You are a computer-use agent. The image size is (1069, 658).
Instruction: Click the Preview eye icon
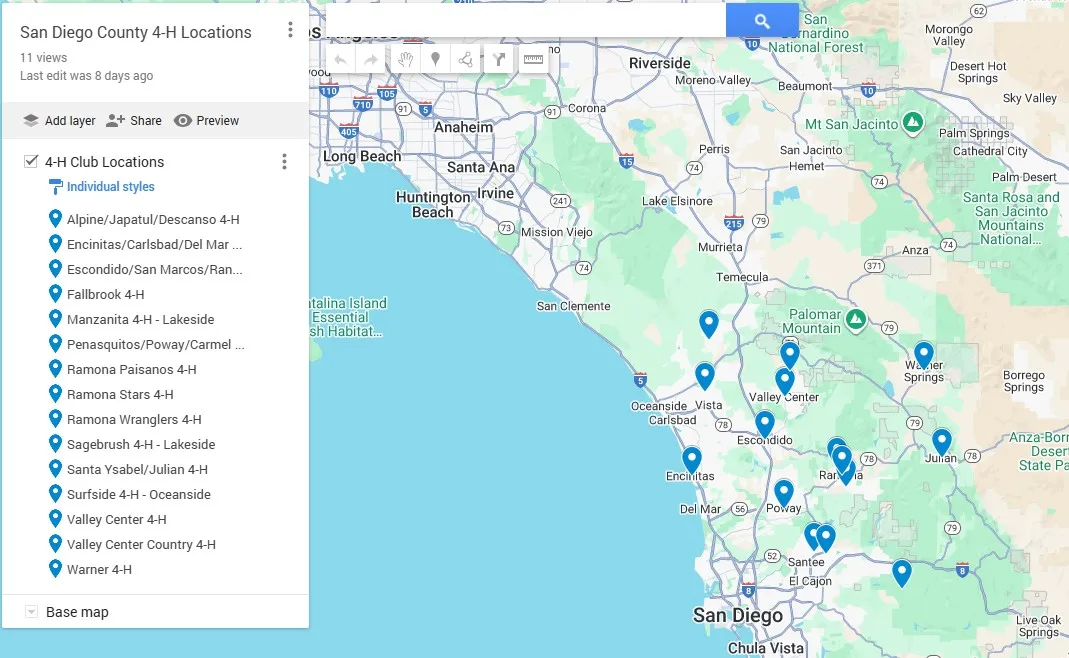click(181, 120)
